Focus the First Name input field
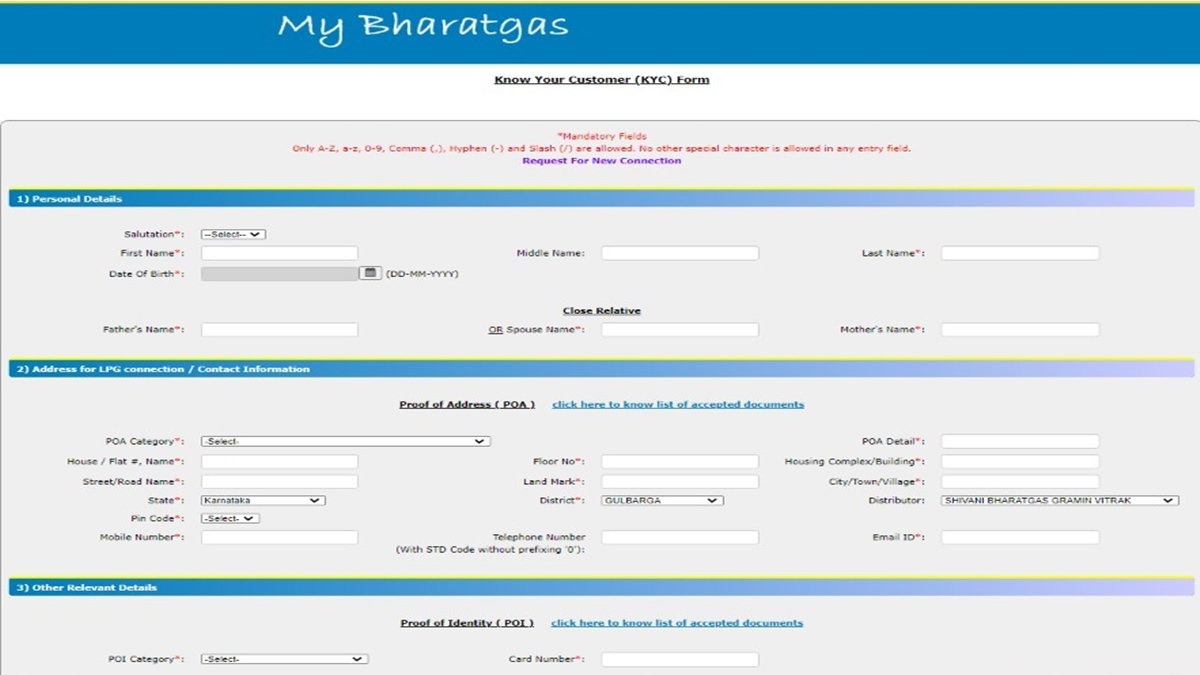The width and height of the screenshot is (1200, 675). tap(279, 254)
